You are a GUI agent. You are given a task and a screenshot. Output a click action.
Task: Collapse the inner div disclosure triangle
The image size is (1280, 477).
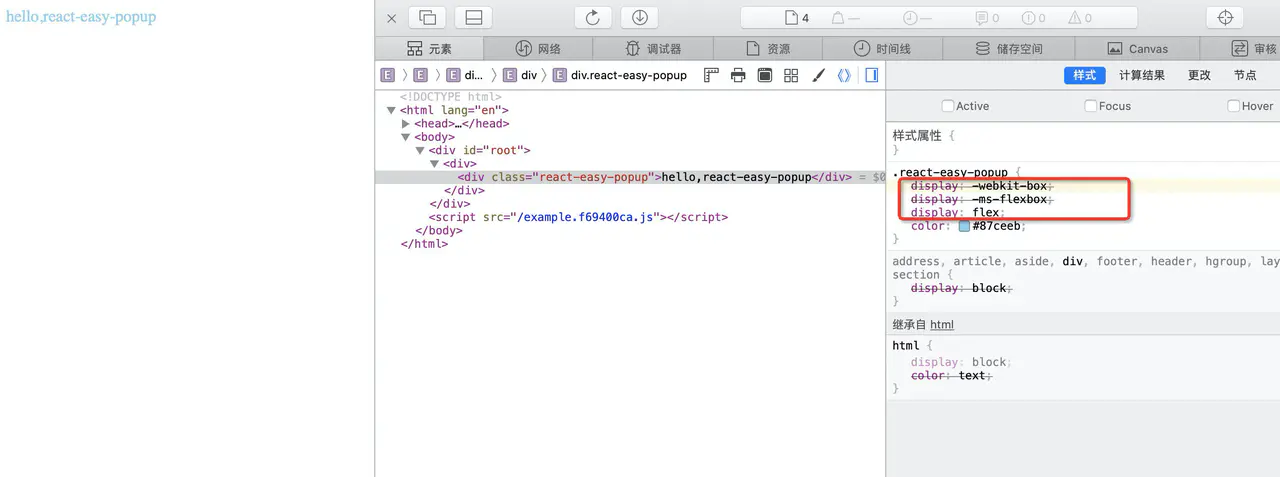[x=435, y=164]
